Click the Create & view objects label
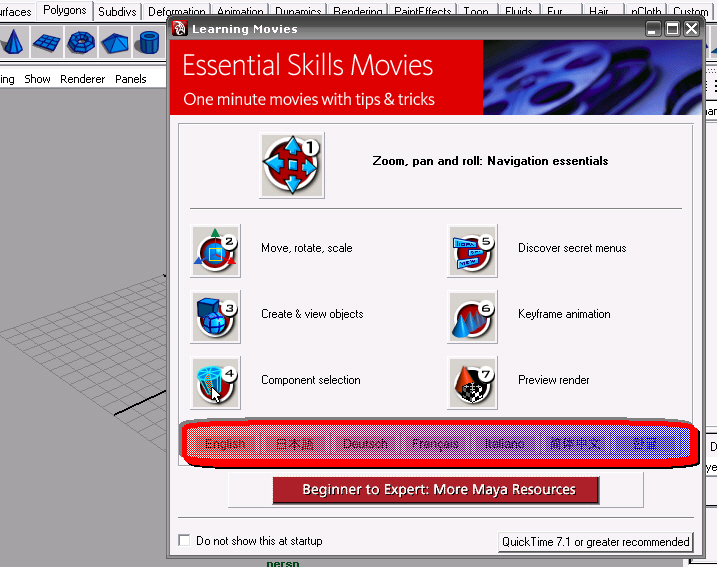Screen dimensions: 717x567 [x=312, y=314]
